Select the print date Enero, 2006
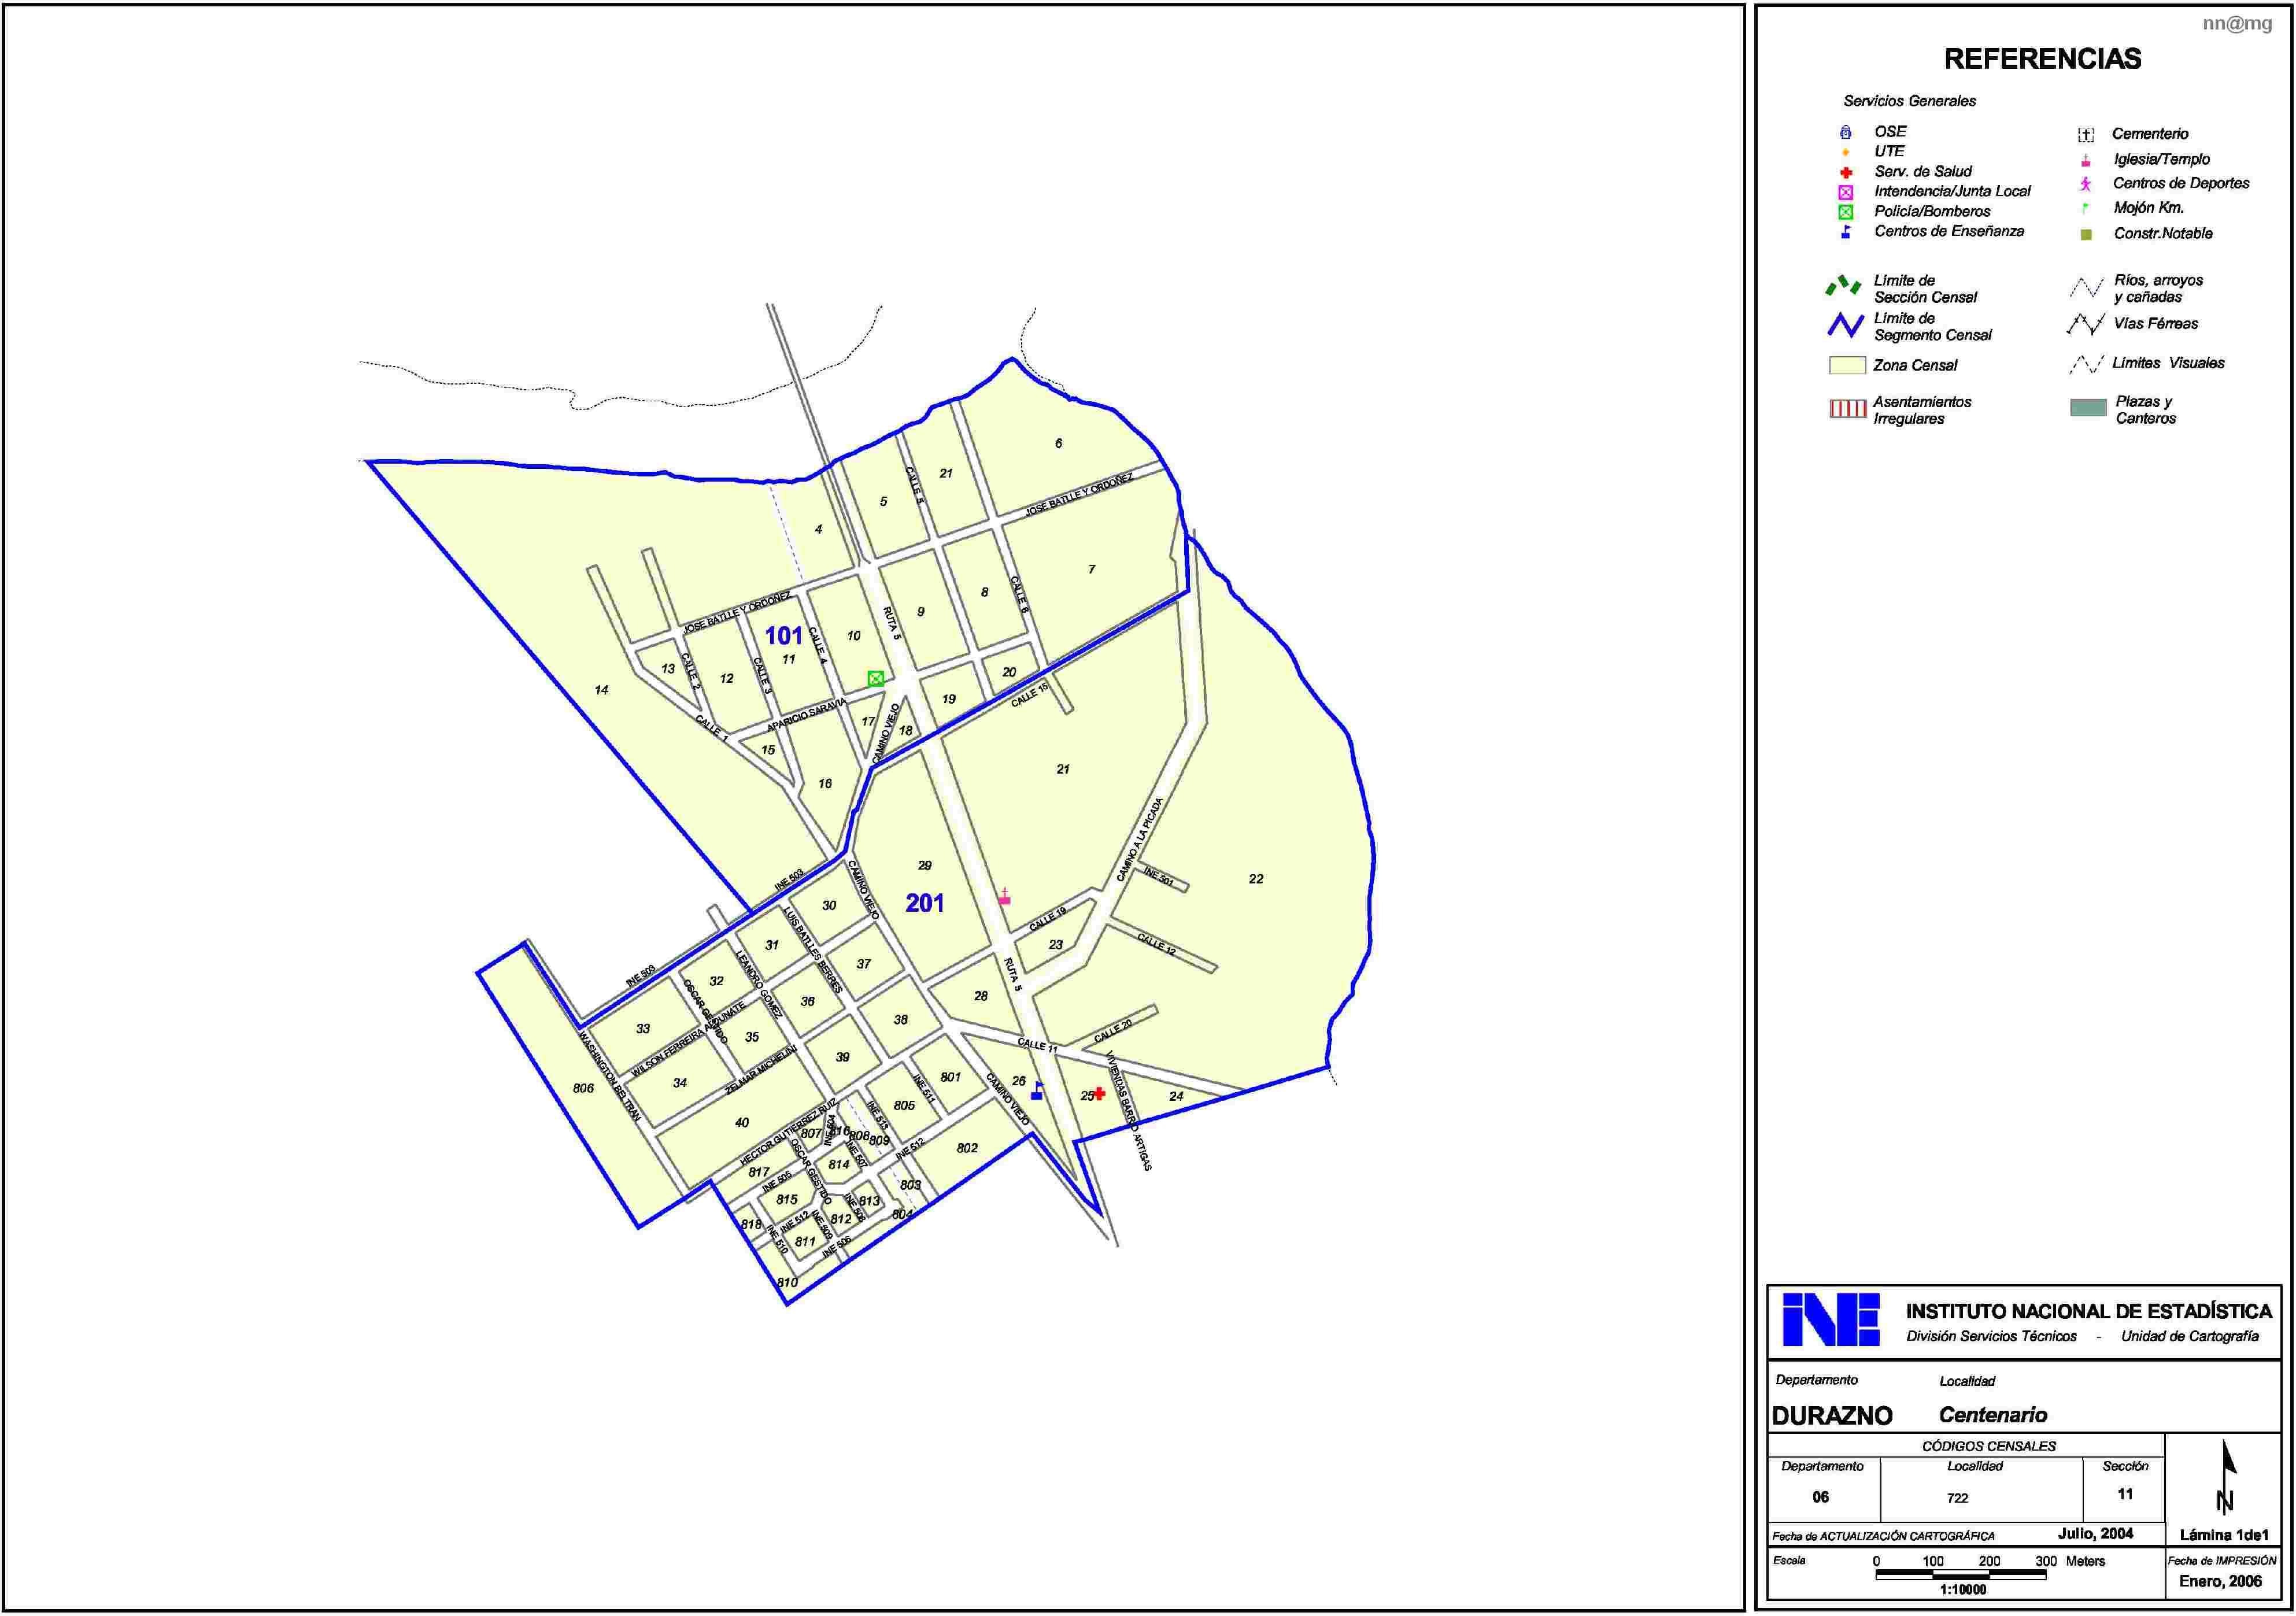The height and width of the screenshot is (1616, 2296). pyautogui.click(x=2221, y=1581)
